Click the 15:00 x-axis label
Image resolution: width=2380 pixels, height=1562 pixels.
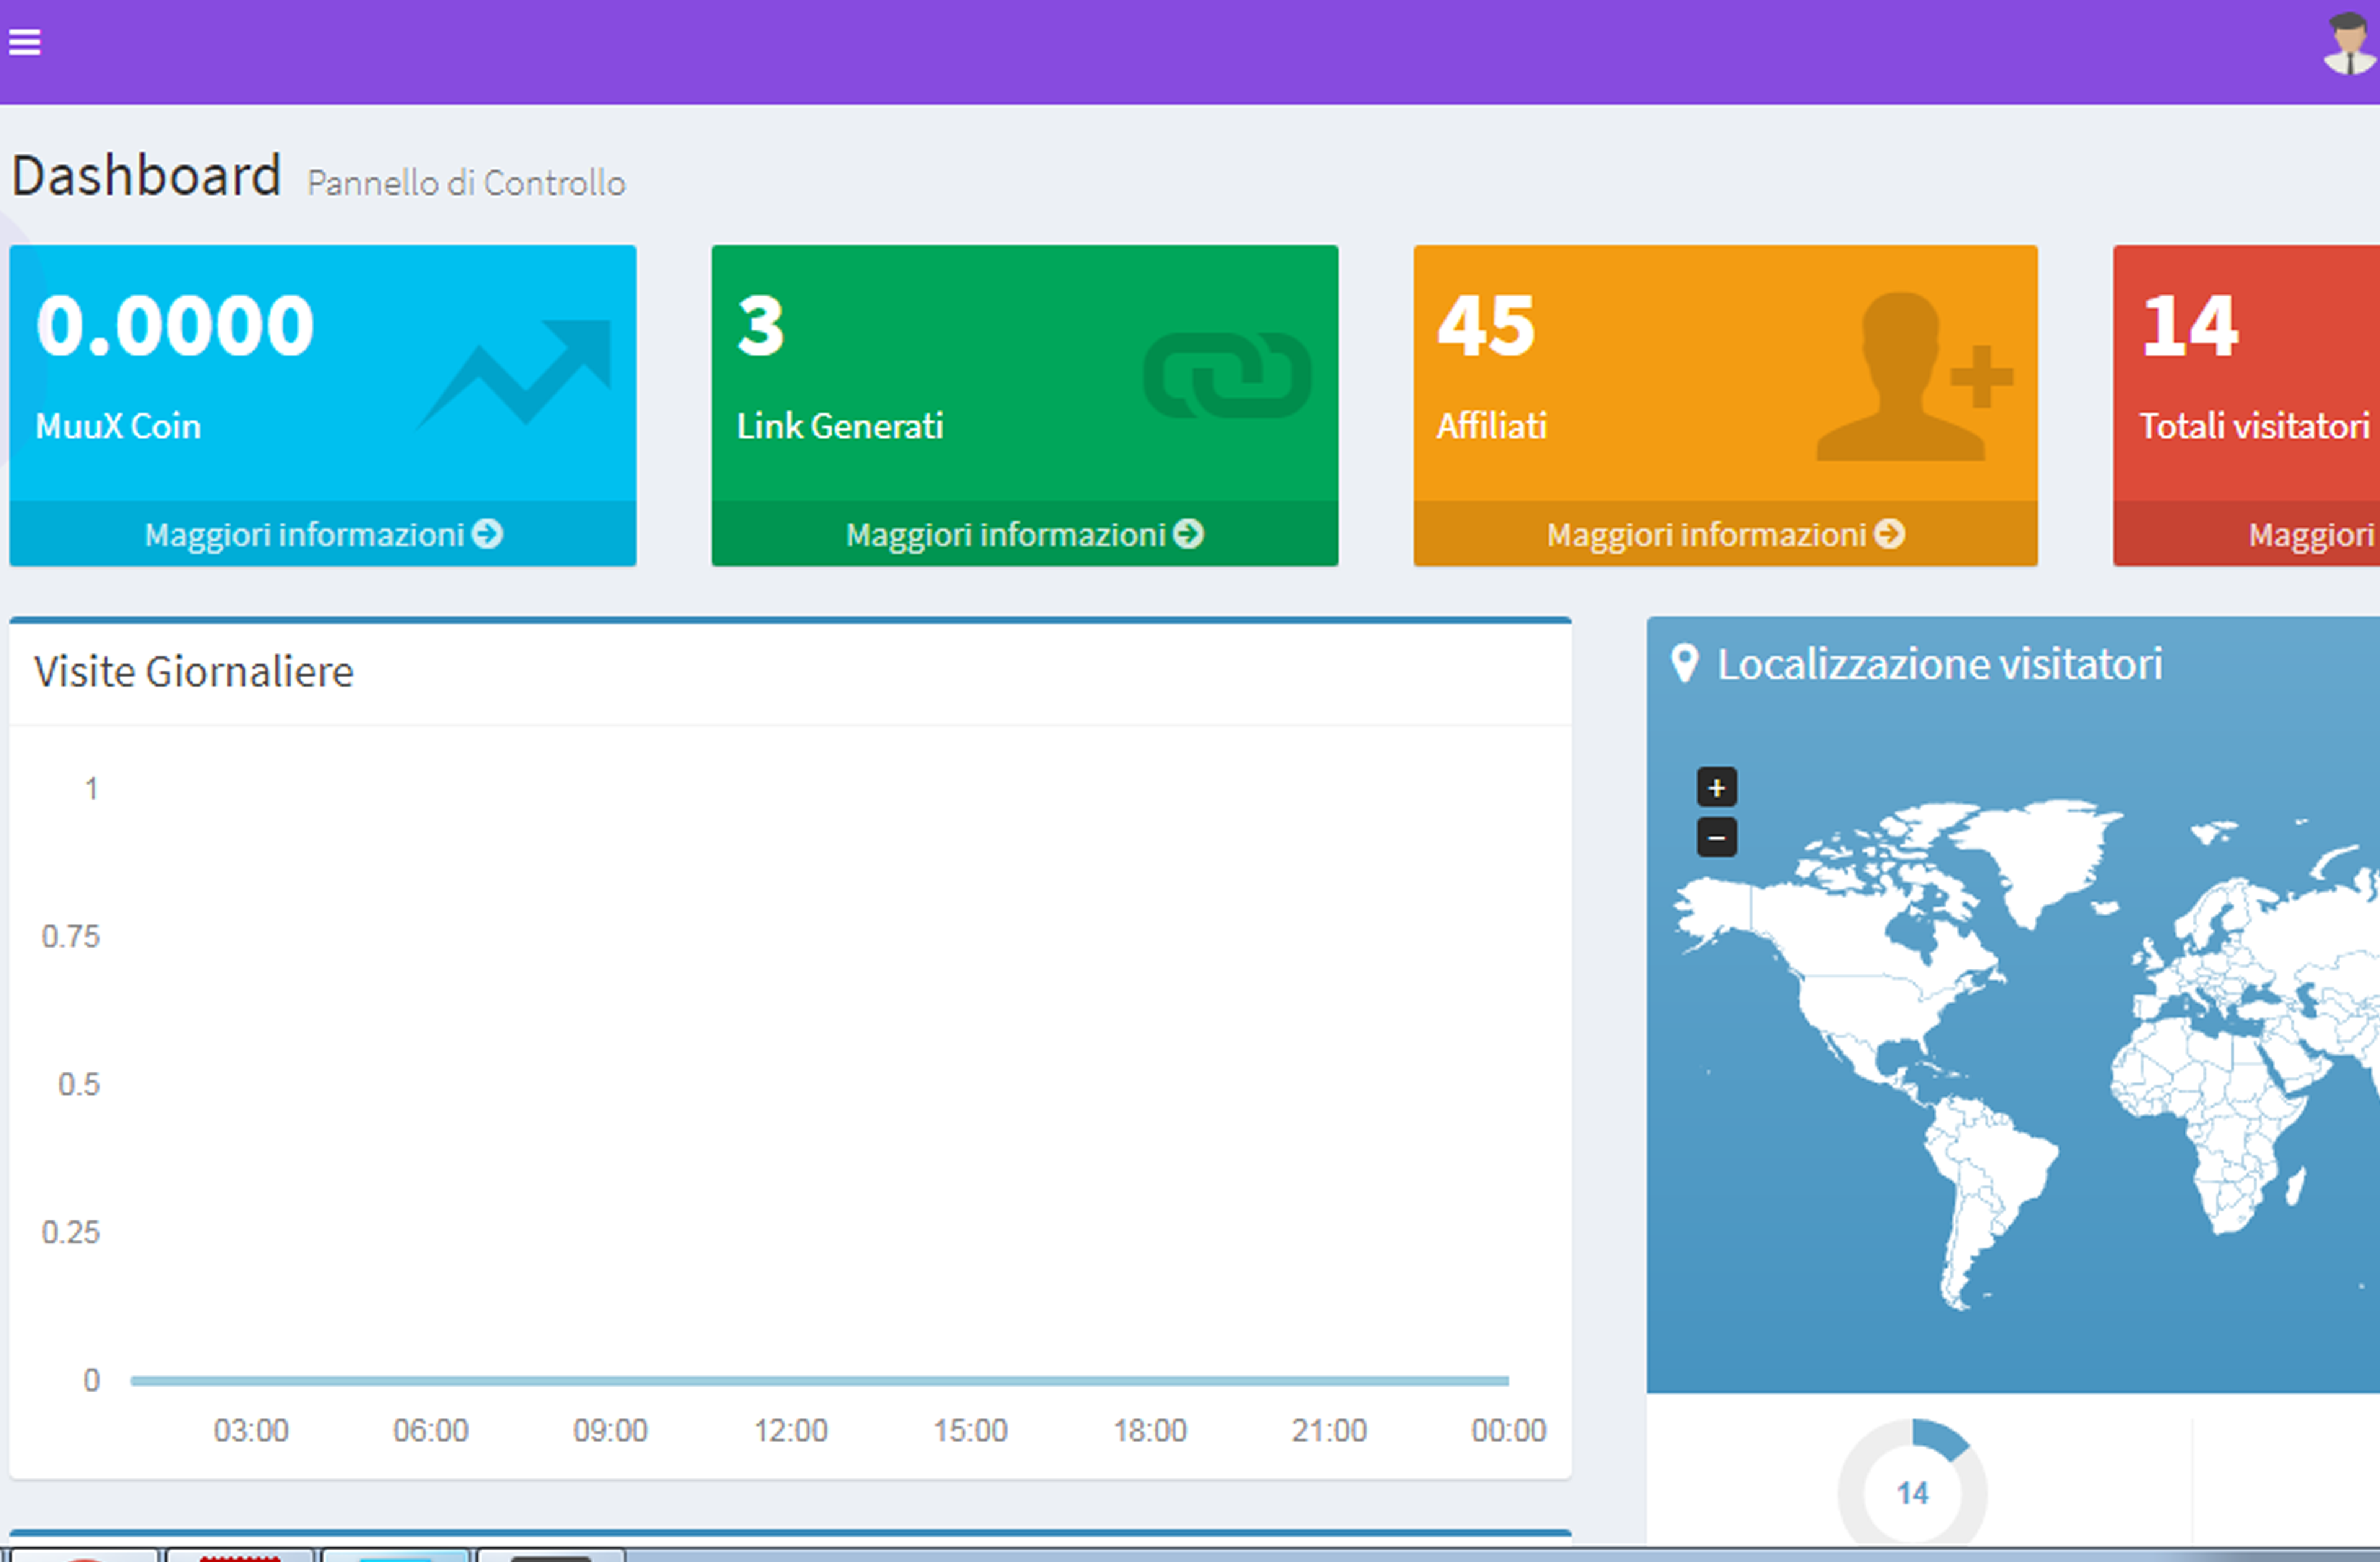pos(970,1431)
